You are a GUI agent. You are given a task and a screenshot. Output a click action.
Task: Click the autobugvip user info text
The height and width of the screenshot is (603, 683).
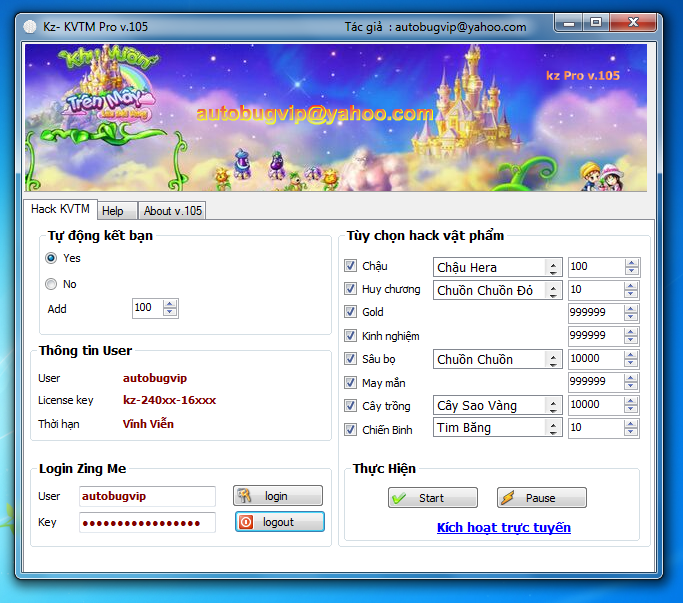pos(155,378)
